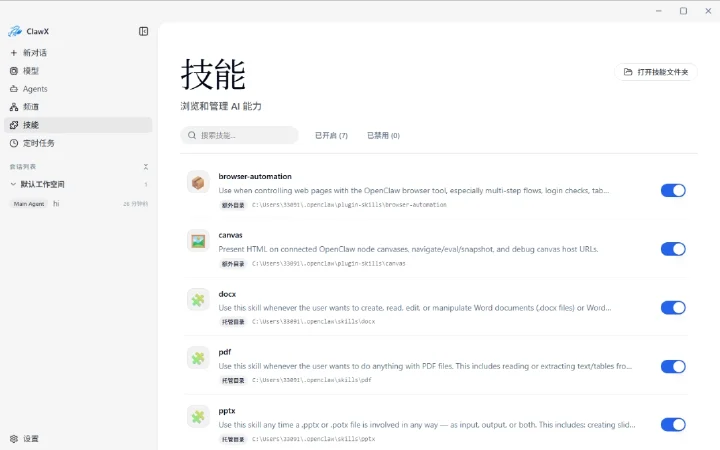Click the 技能 puzzle icon in sidebar
This screenshot has height=450, width=720.
(x=14, y=125)
